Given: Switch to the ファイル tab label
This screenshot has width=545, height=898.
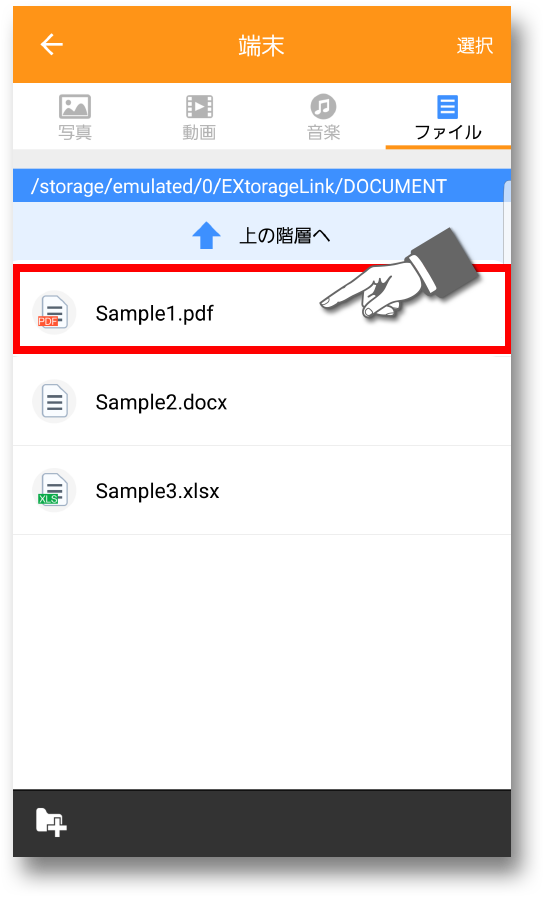Looking at the screenshot, I should [x=448, y=132].
